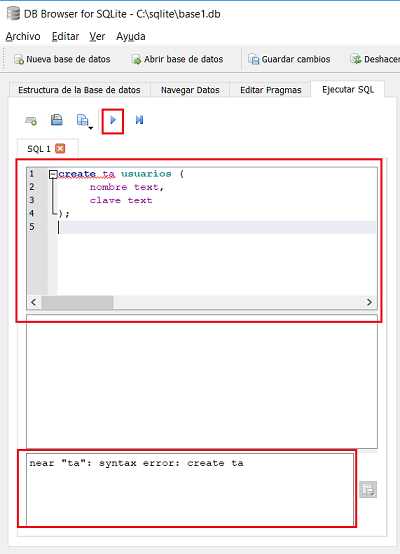The width and height of the screenshot is (400, 554).
Task: Click the Execute SQL play icon
Action: (x=113, y=120)
